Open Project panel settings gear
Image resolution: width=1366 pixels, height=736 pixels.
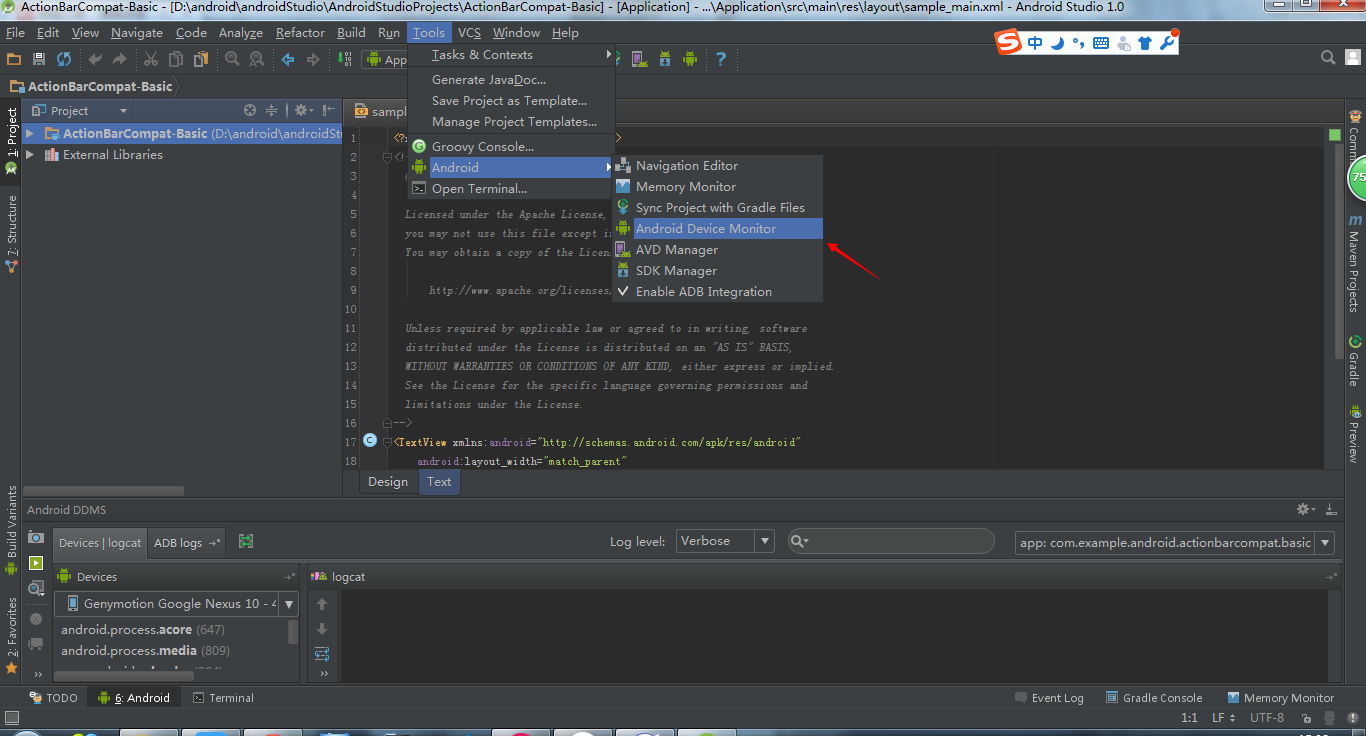(x=302, y=110)
